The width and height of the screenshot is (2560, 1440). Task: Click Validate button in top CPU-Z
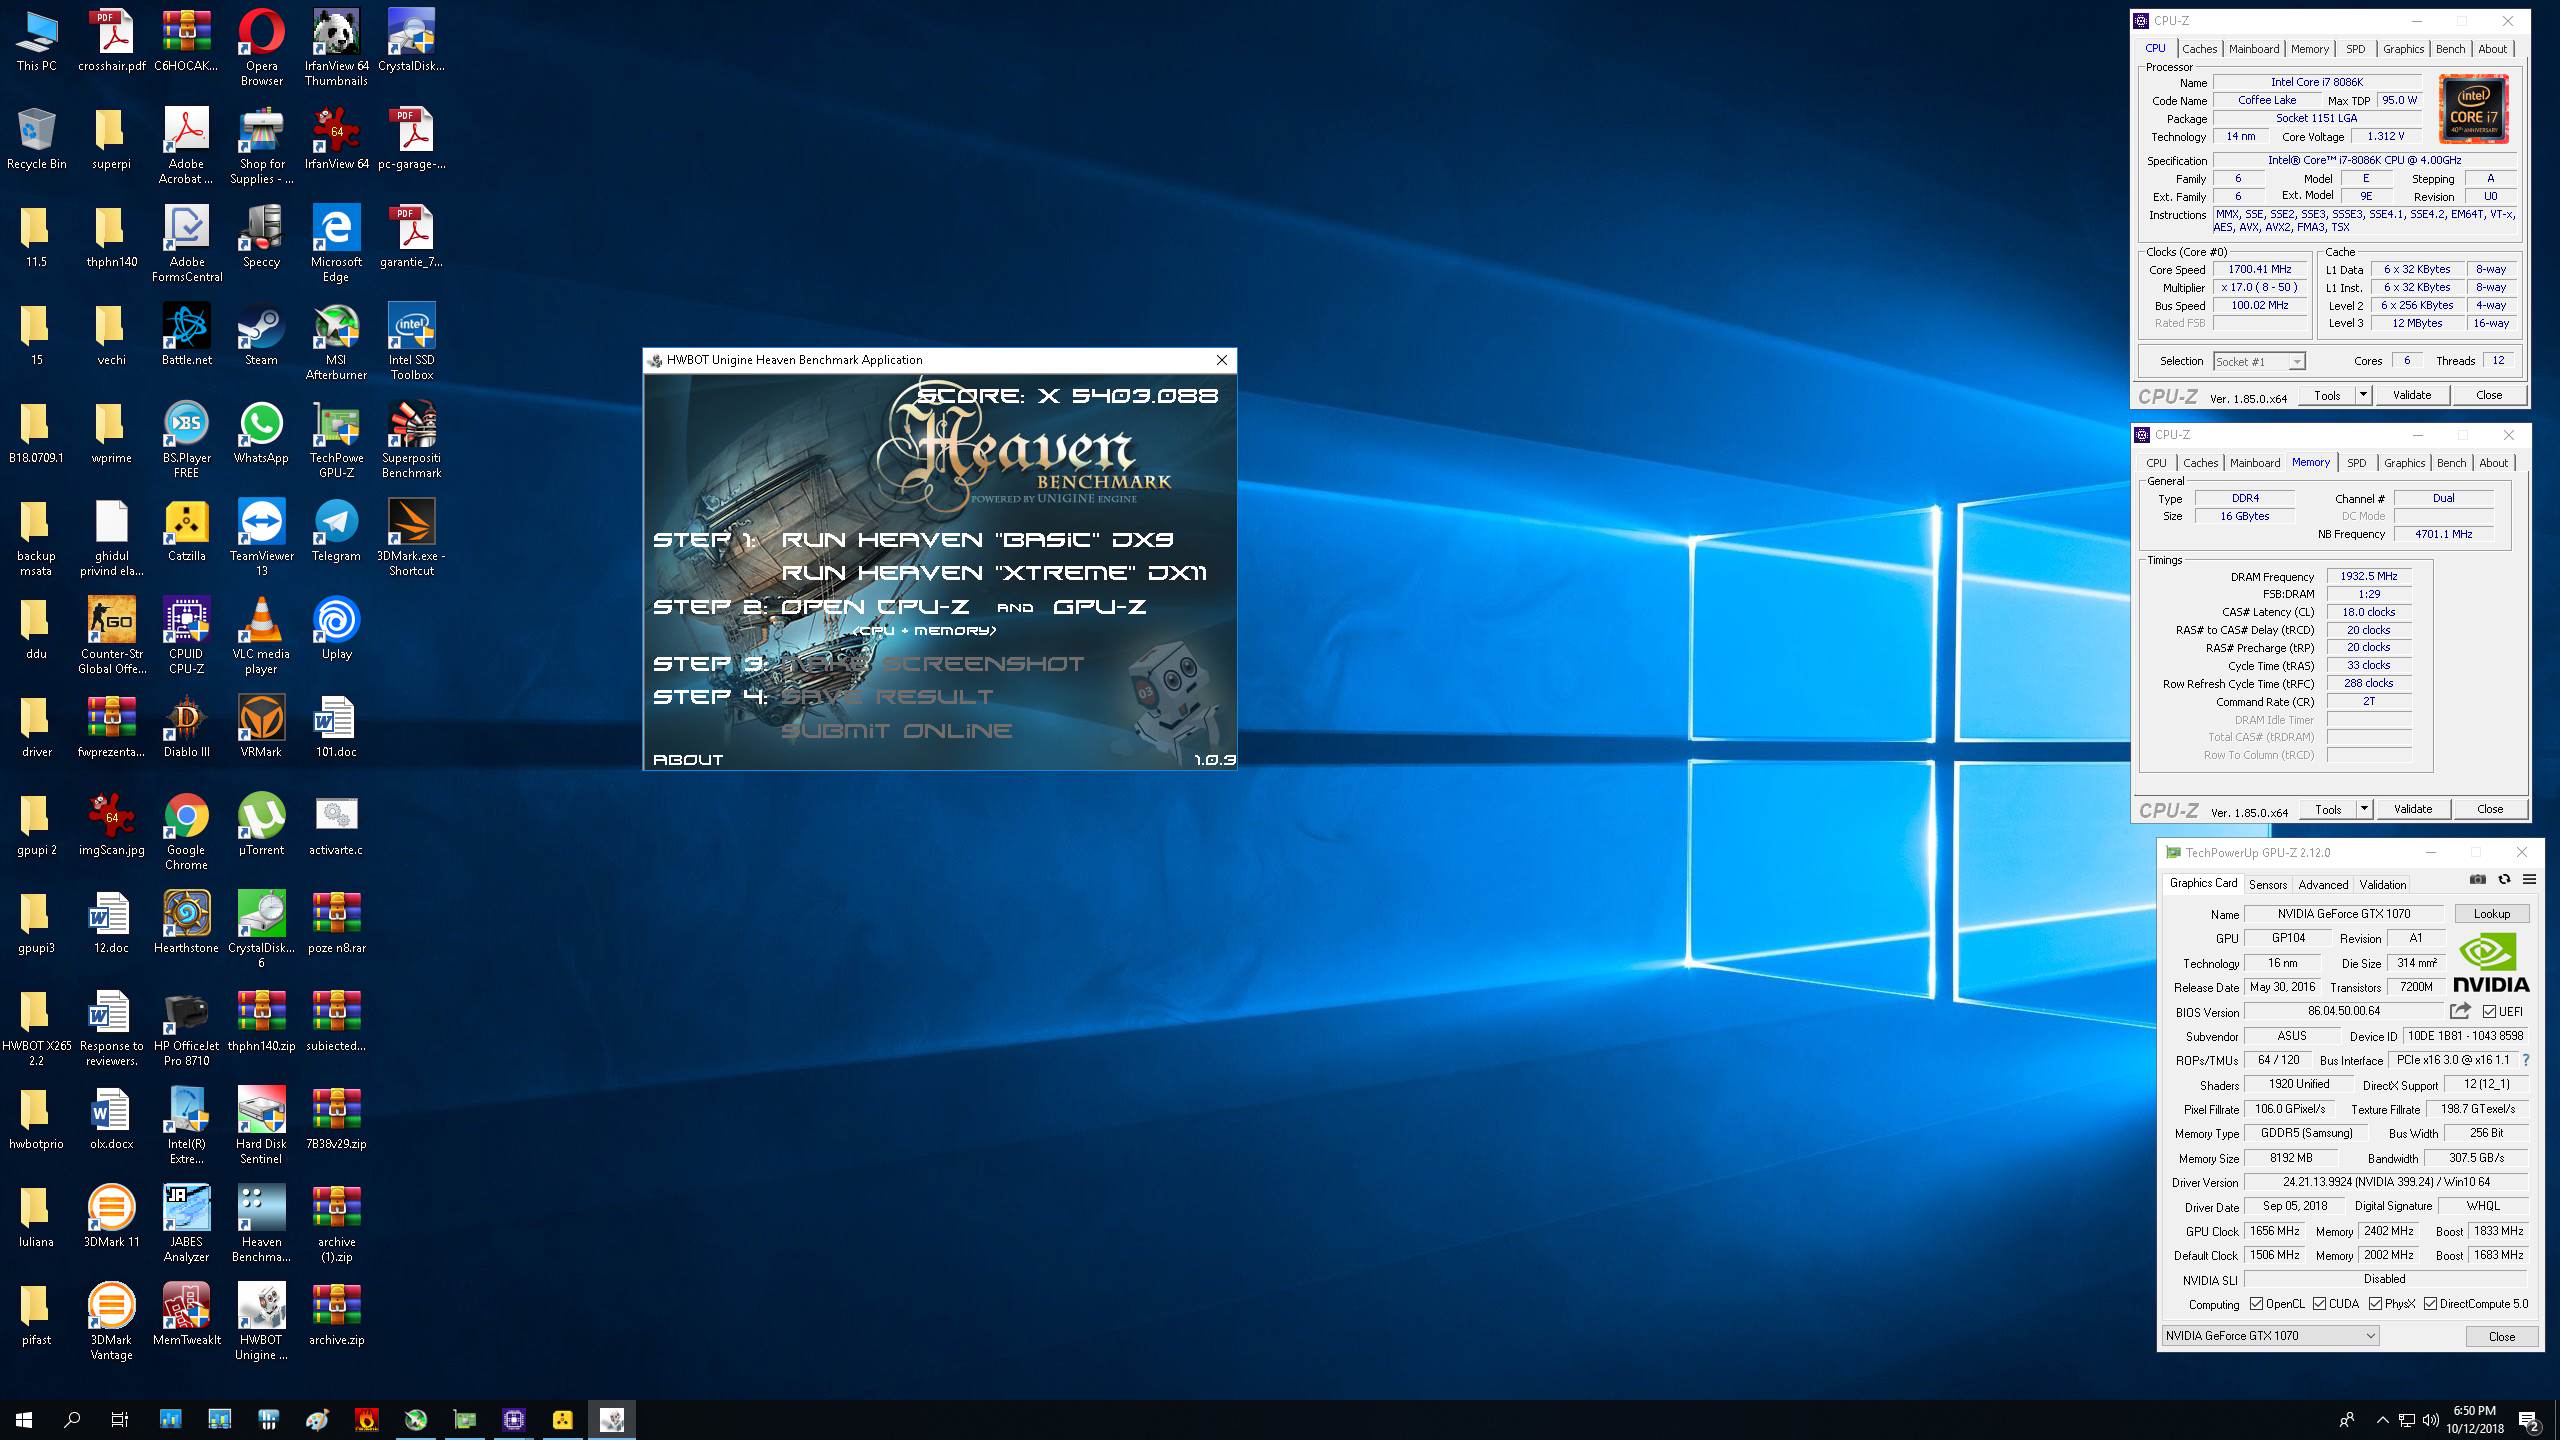coord(2411,395)
